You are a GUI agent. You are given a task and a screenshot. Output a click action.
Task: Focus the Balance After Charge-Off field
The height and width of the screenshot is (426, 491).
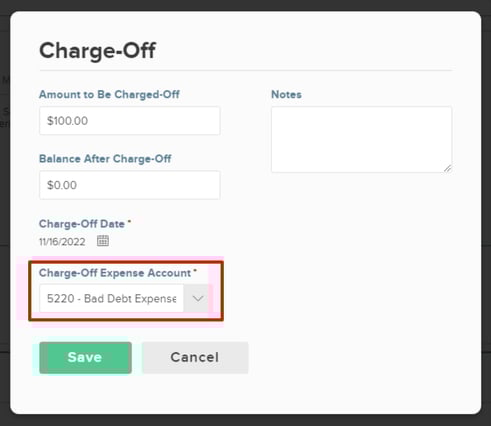(x=130, y=185)
